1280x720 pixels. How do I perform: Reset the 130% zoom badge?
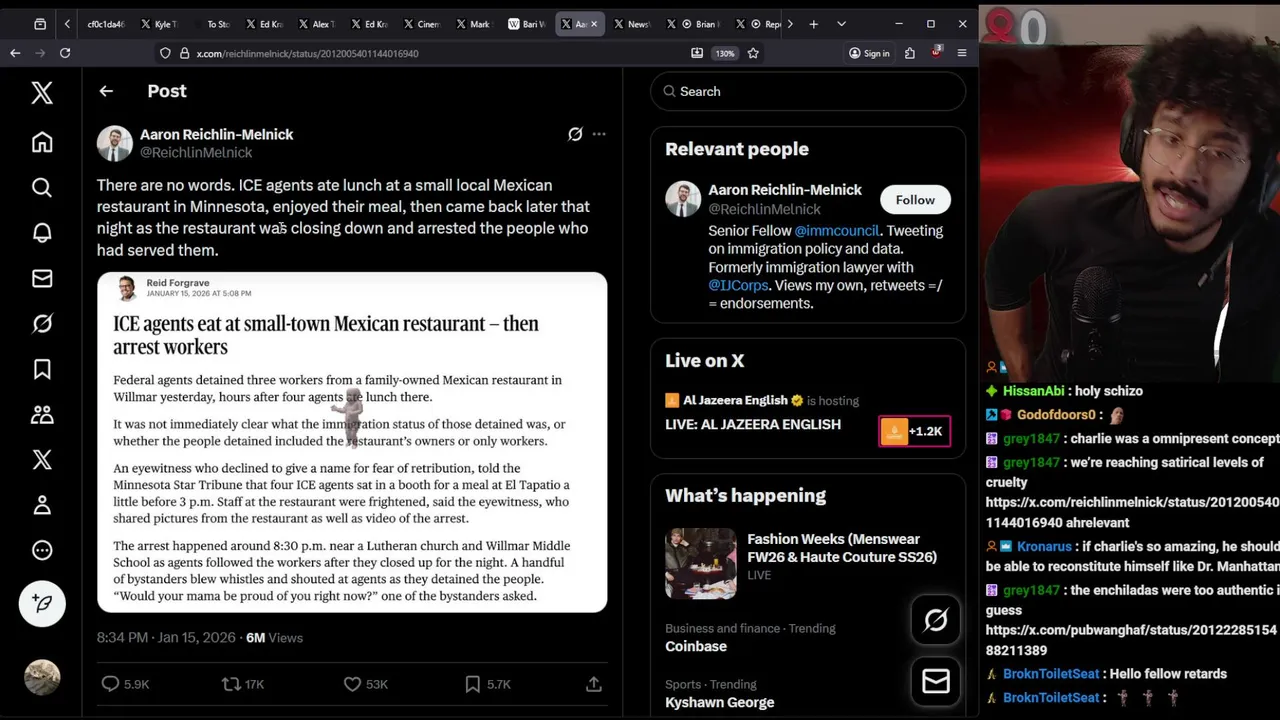pos(725,53)
